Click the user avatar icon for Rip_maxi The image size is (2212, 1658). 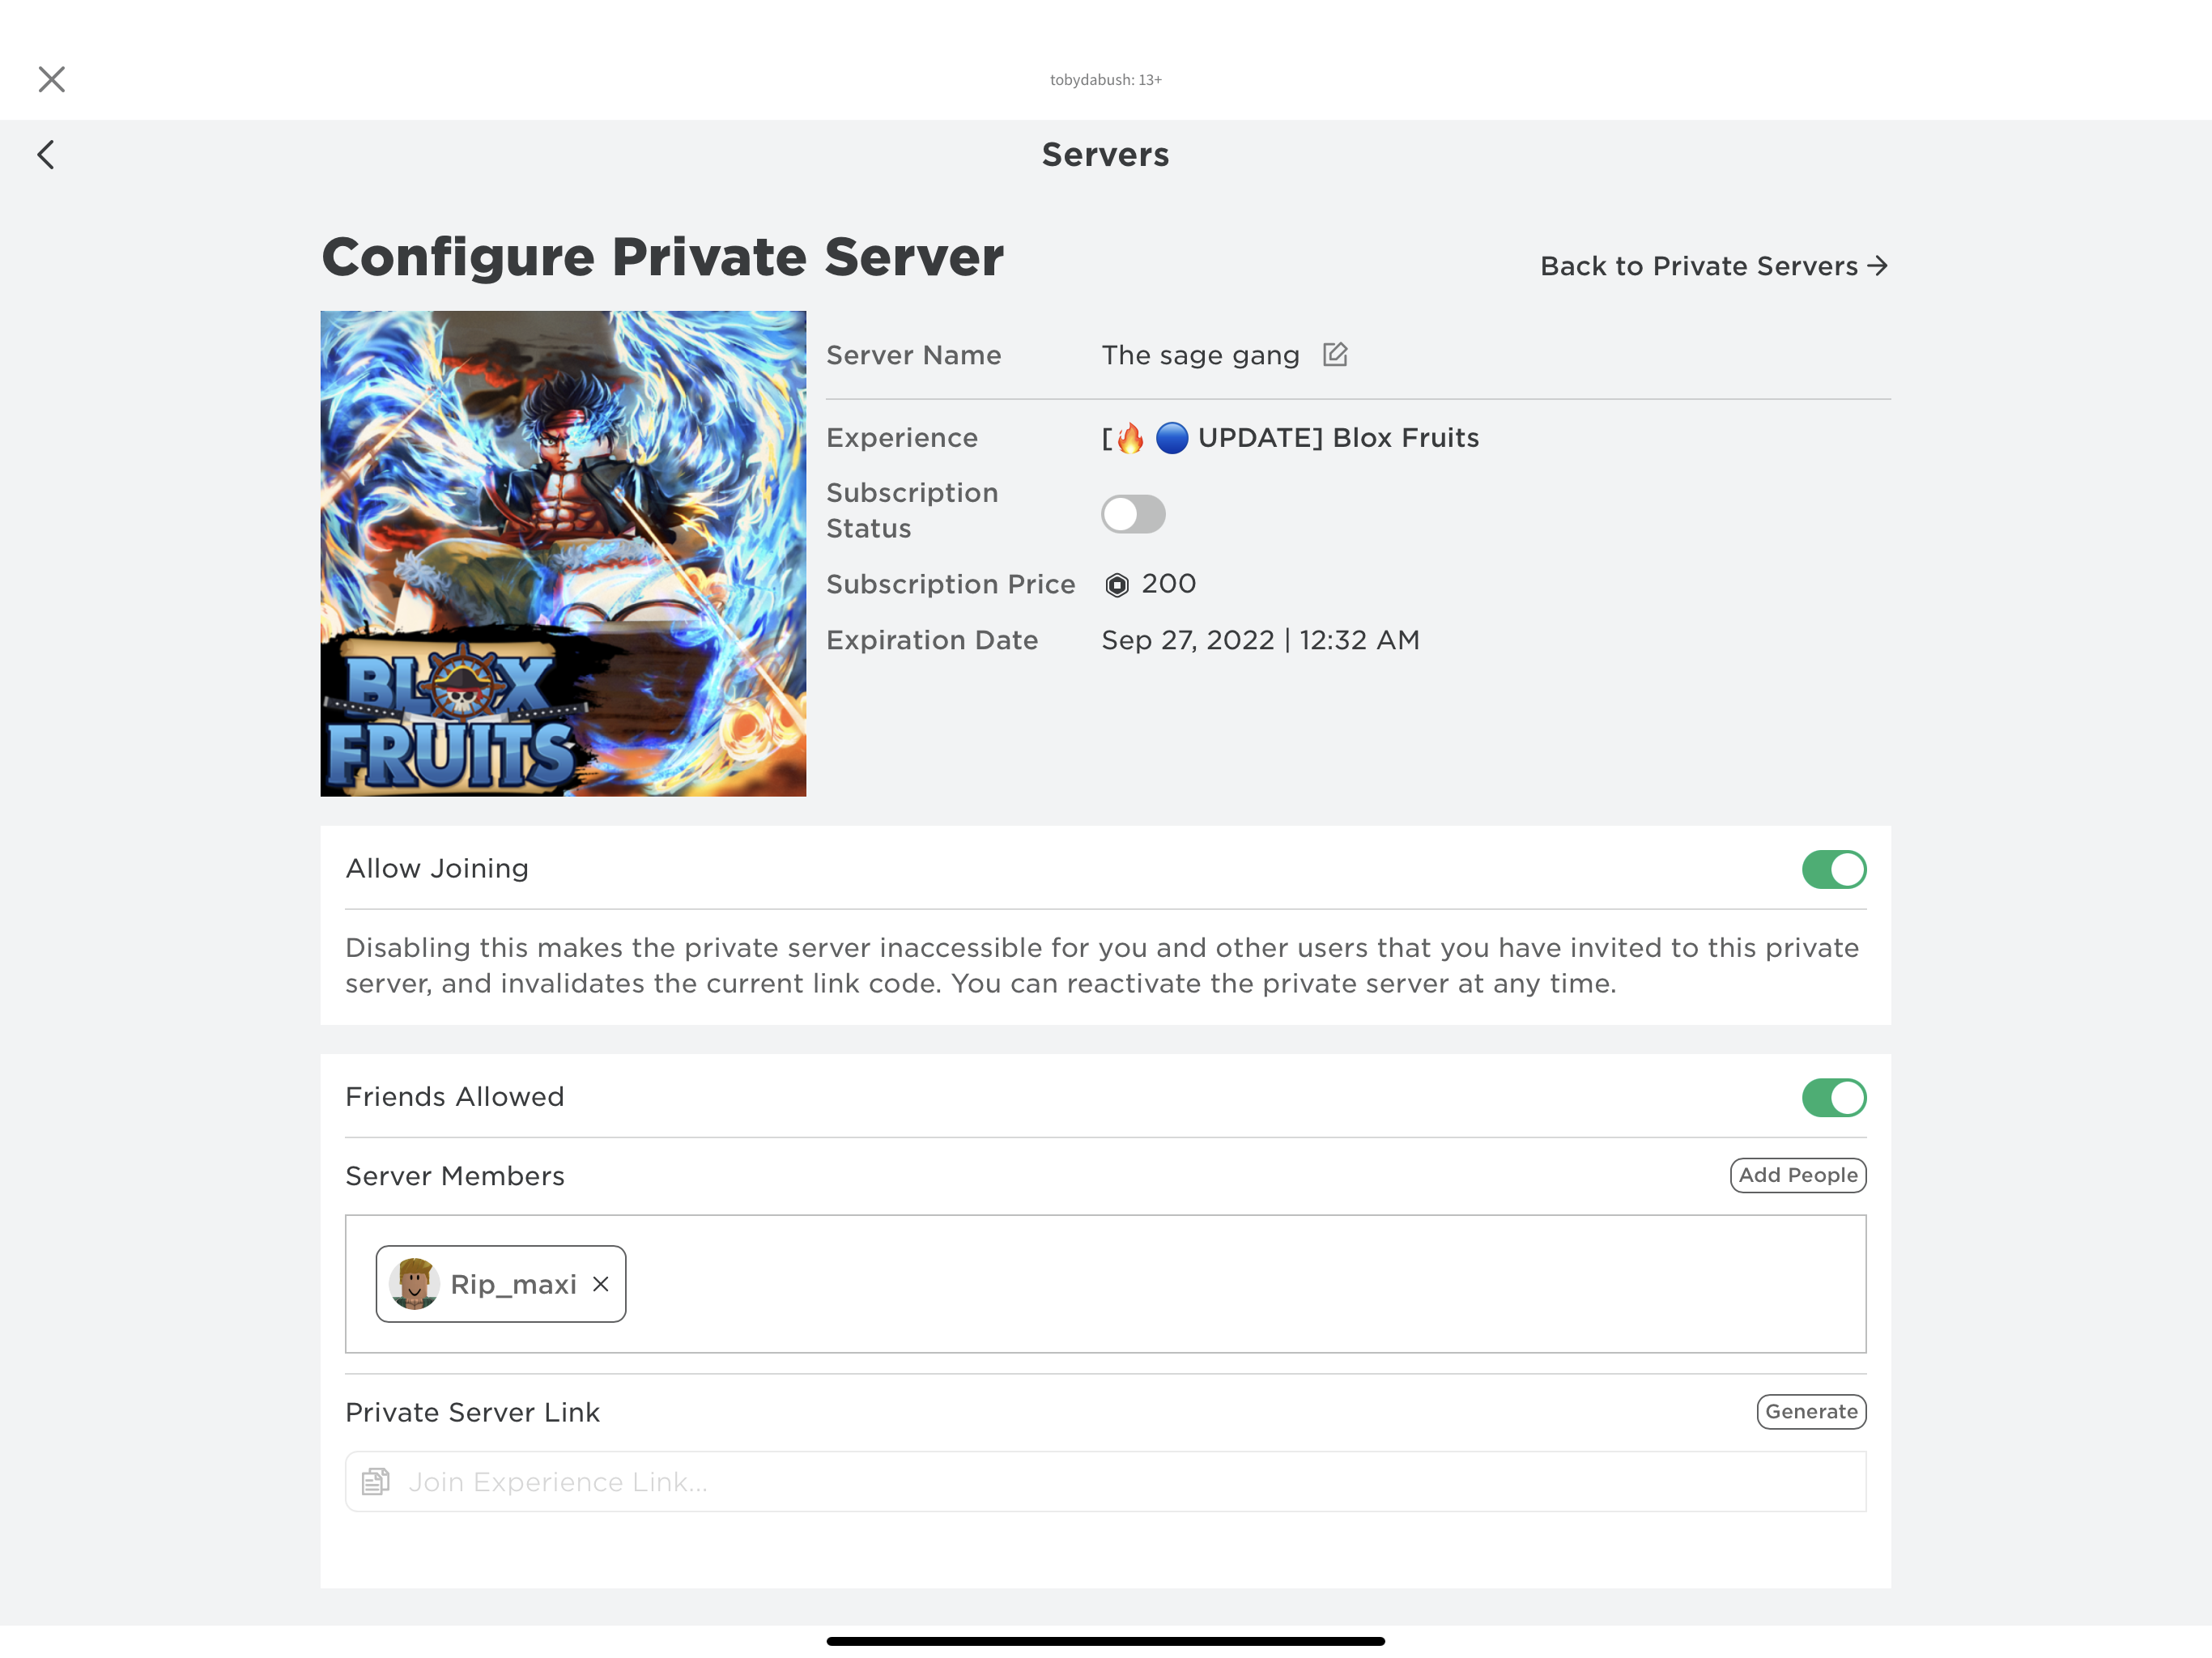pyautogui.click(x=413, y=1283)
